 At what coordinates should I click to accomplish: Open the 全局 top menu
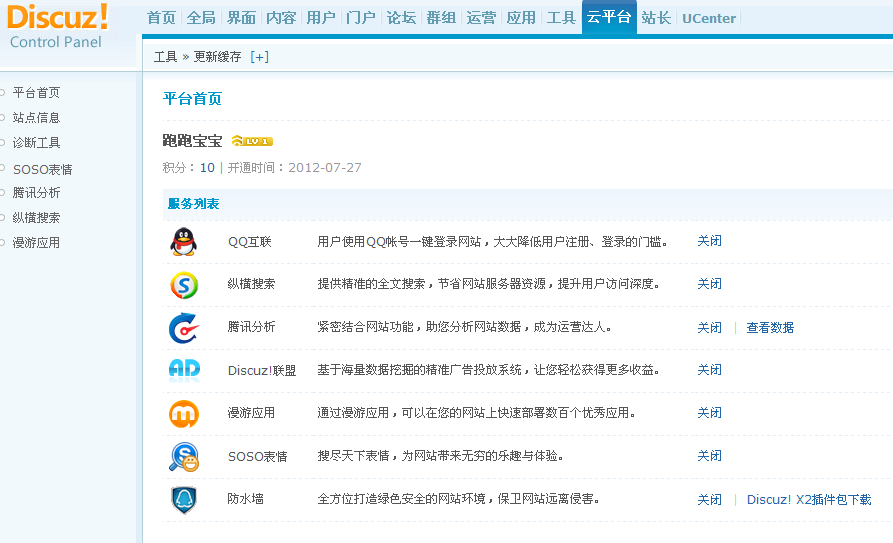point(201,18)
